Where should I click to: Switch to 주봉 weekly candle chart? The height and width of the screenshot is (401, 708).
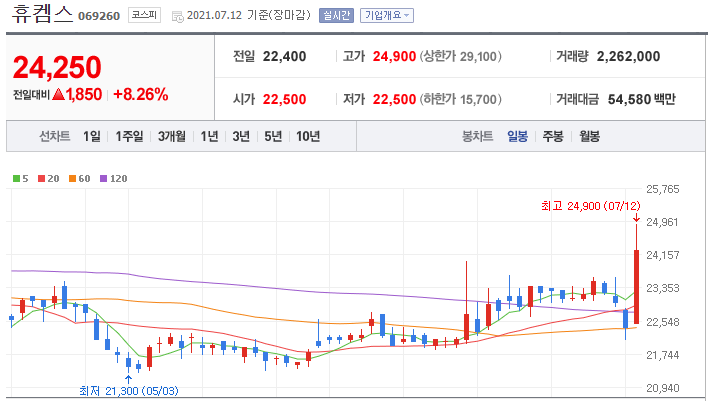pos(553,136)
